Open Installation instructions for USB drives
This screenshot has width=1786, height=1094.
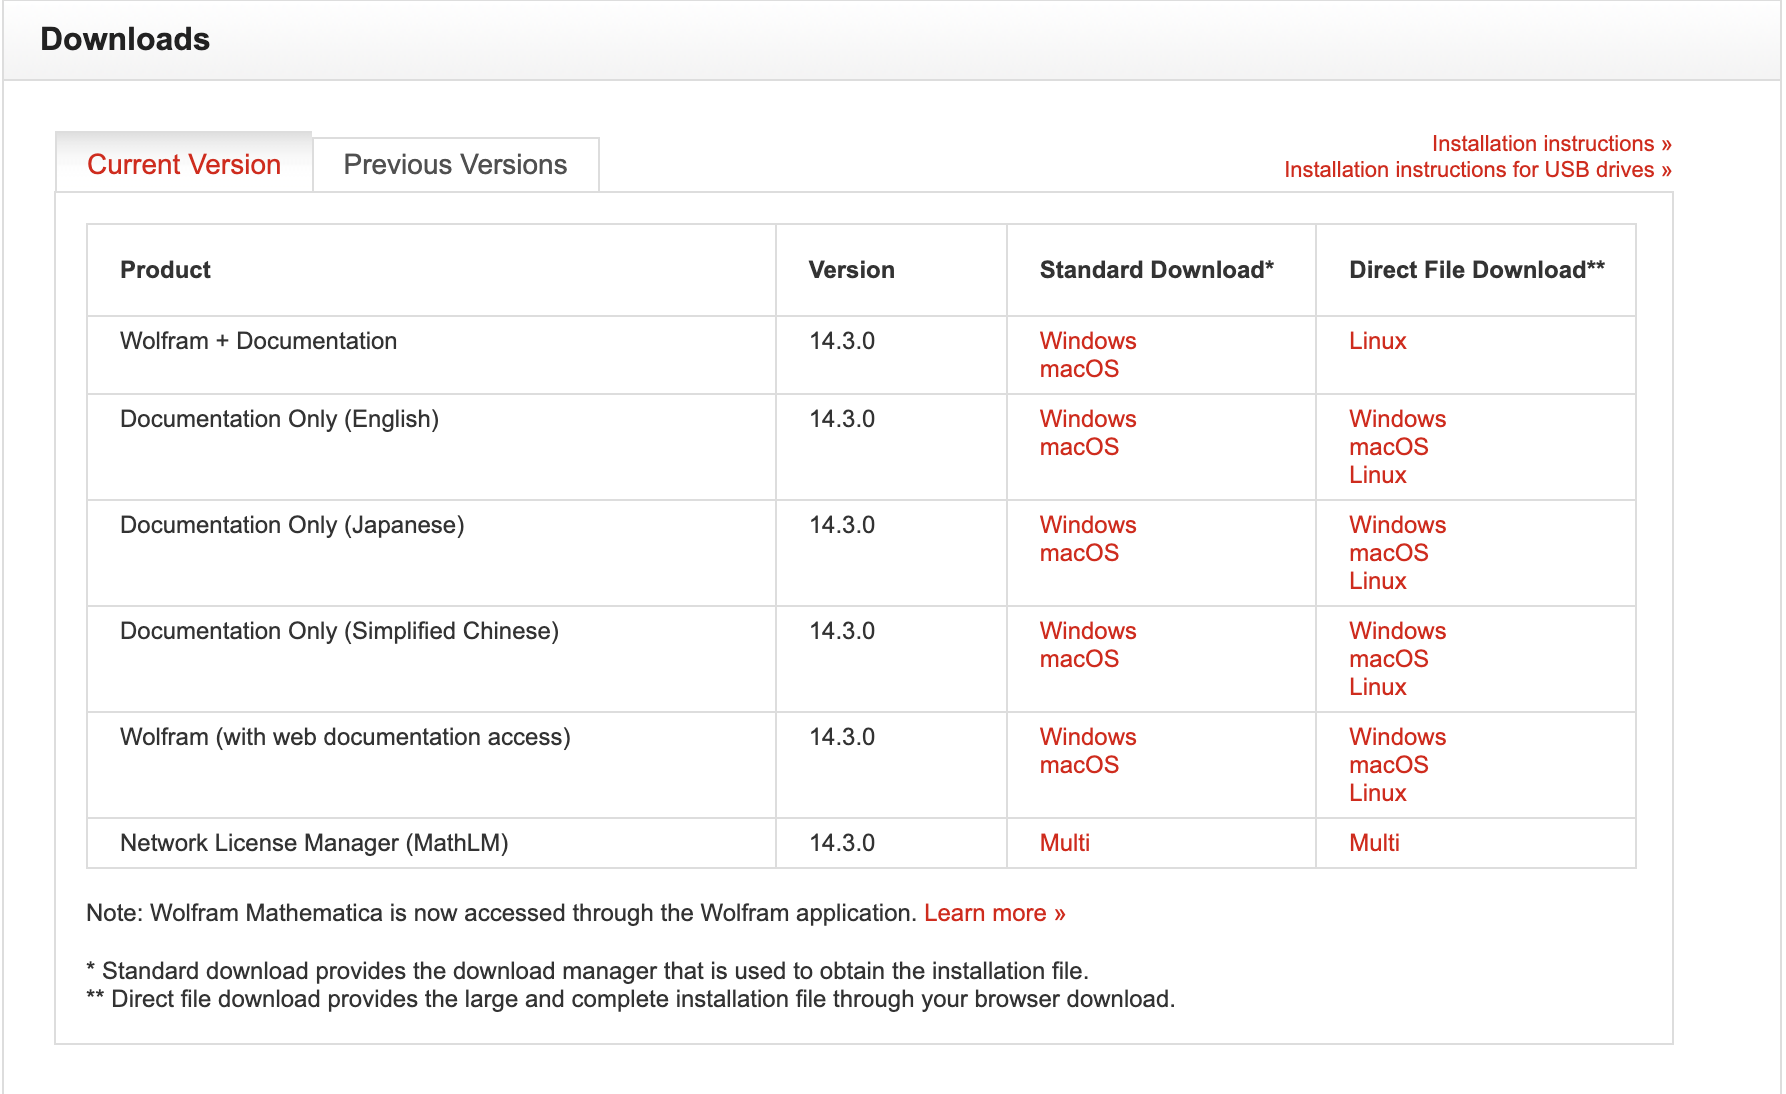tap(1478, 169)
